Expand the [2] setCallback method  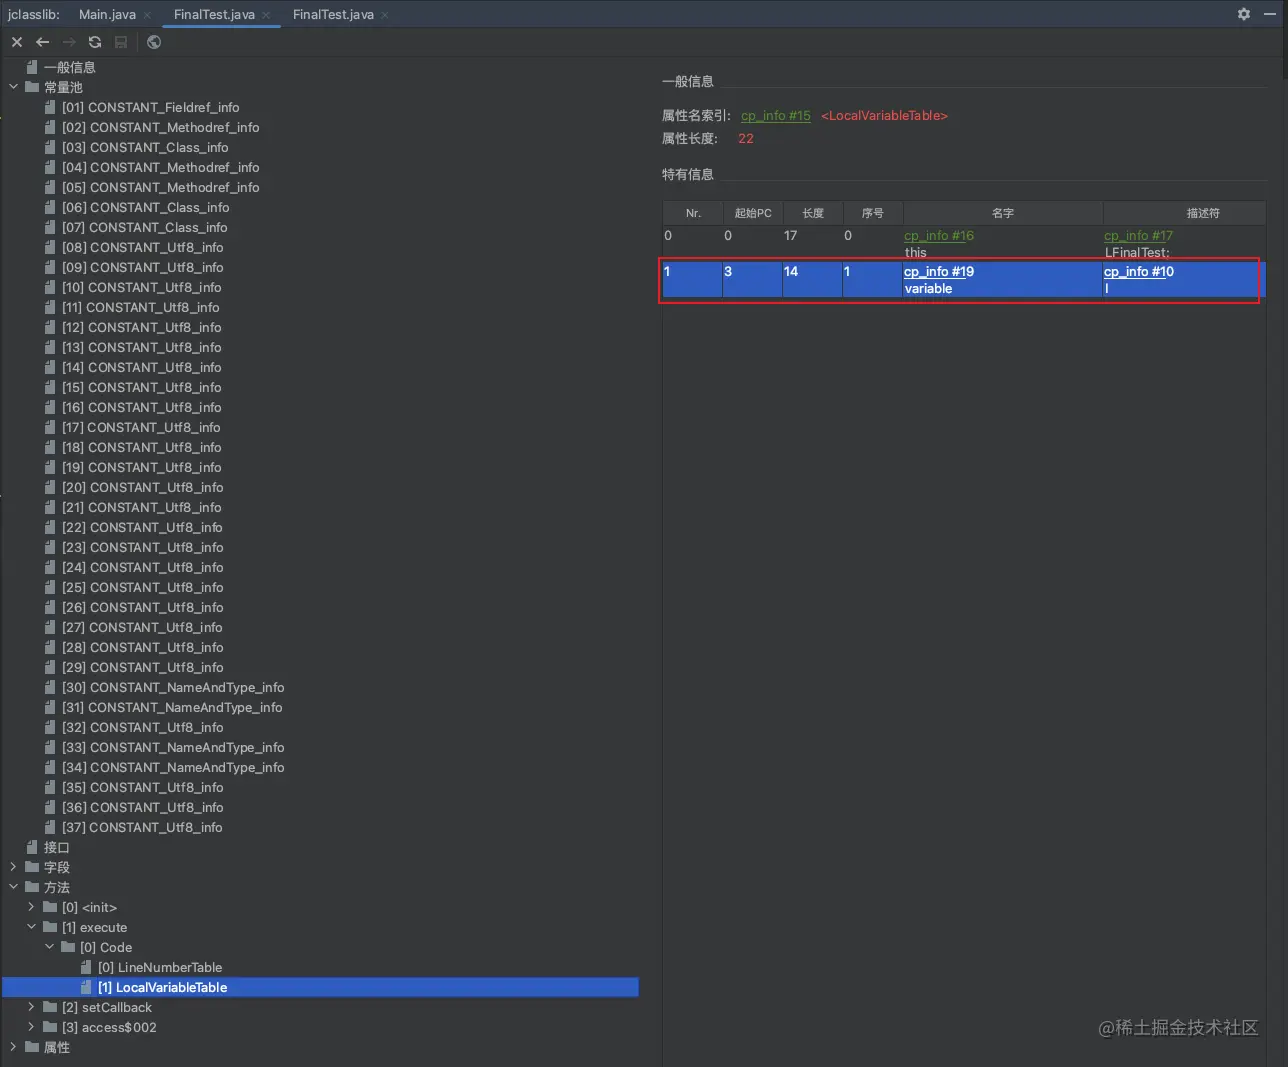click(x=32, y=1007)
